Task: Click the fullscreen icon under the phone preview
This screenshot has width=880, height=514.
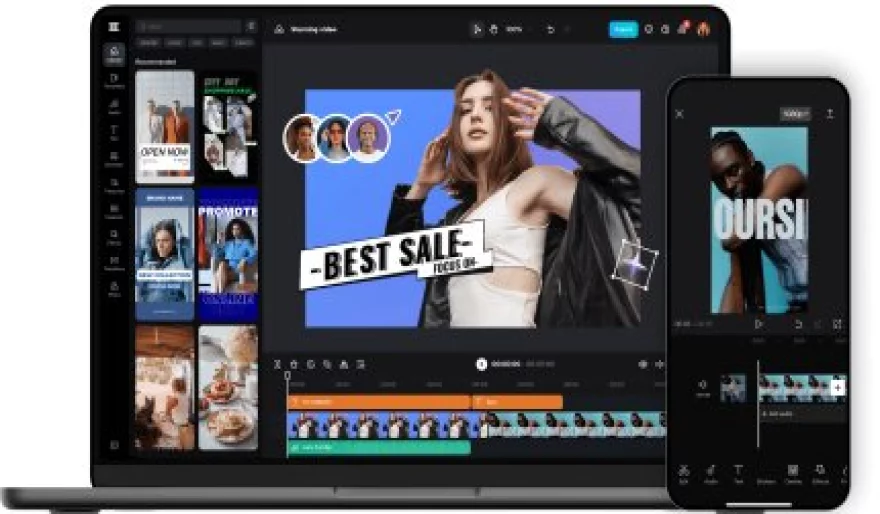Action: coord(837,324)
